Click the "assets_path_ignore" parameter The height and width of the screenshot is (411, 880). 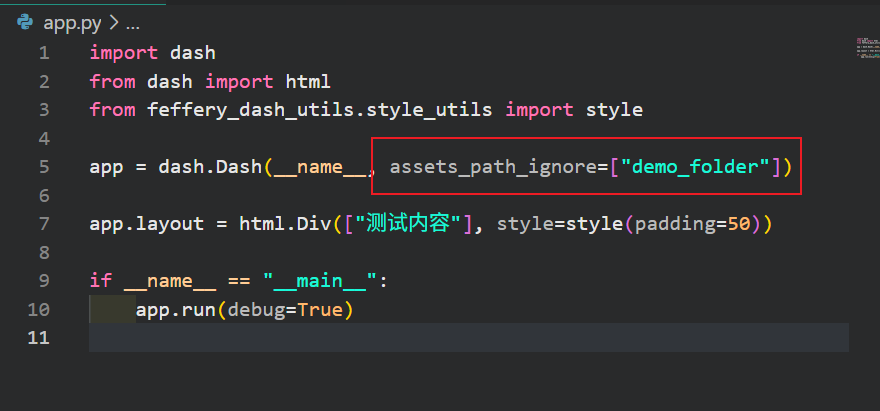[x=493, y=167]
